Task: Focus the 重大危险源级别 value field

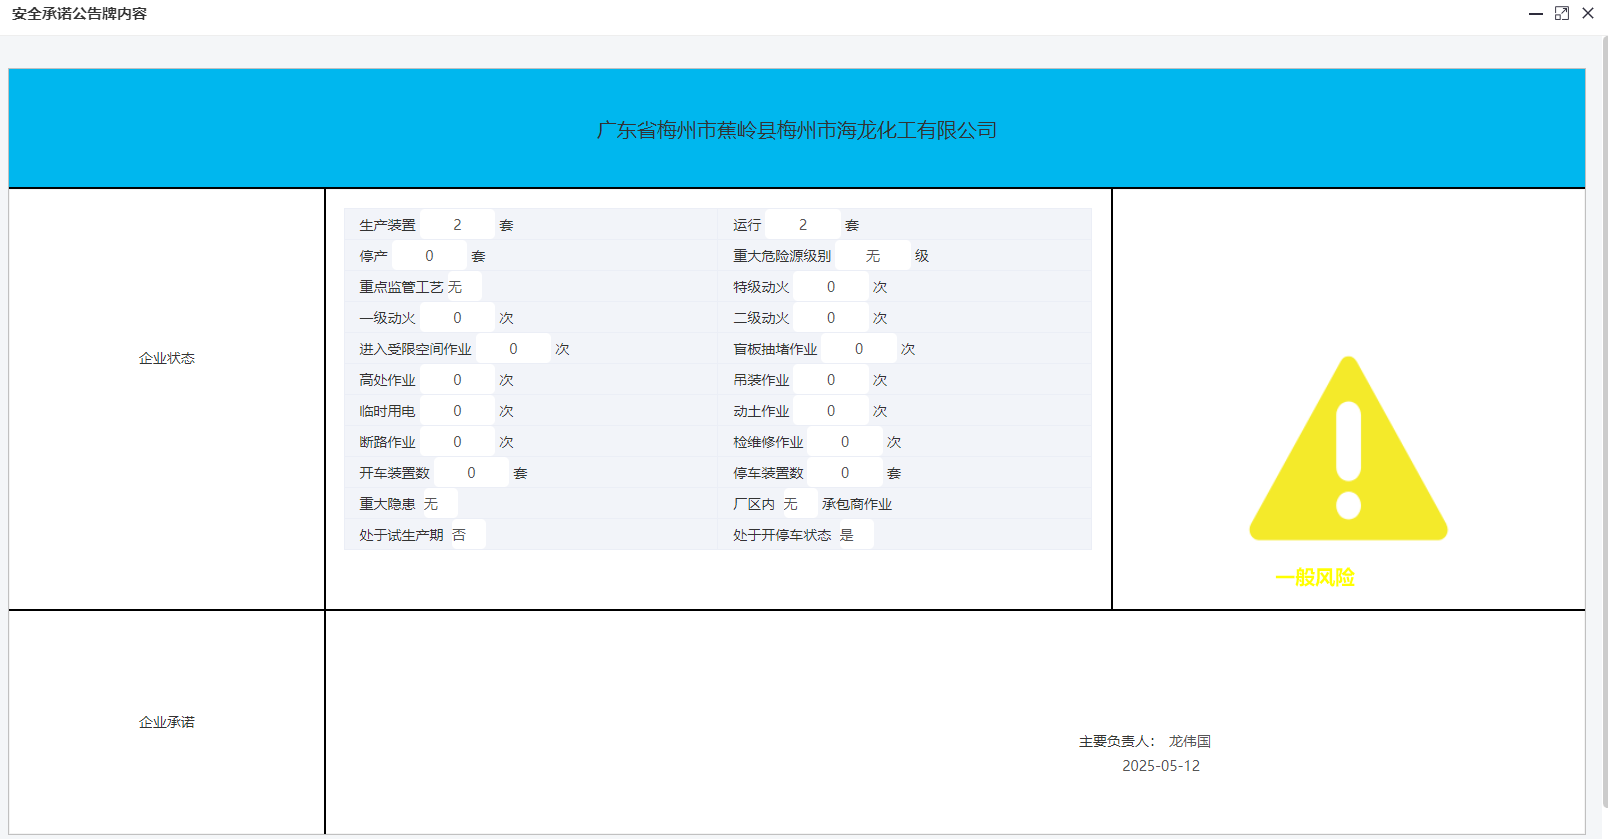Action: pyautogui.click(x=872, y=256)
